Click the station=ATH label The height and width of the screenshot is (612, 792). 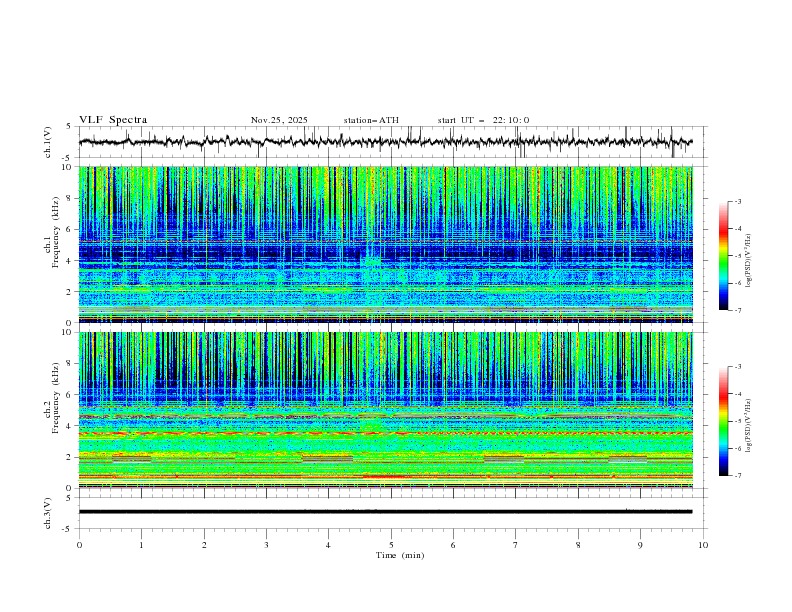pyautogui.click(x=371, y=120)
